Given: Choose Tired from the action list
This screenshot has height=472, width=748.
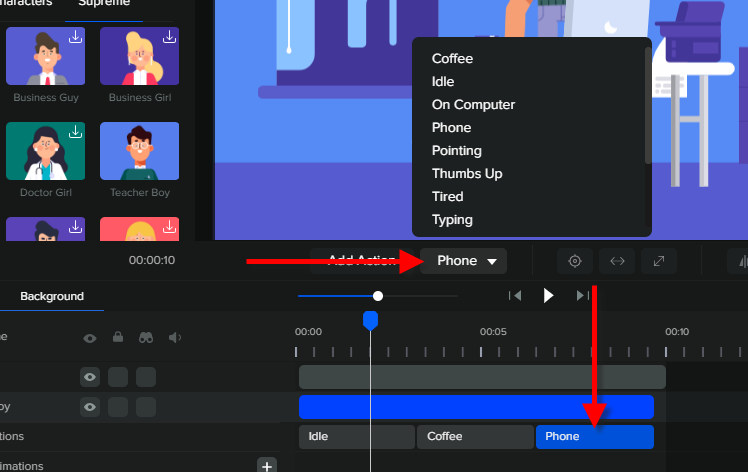Looking at the screenshot, I should coord(447,196).
